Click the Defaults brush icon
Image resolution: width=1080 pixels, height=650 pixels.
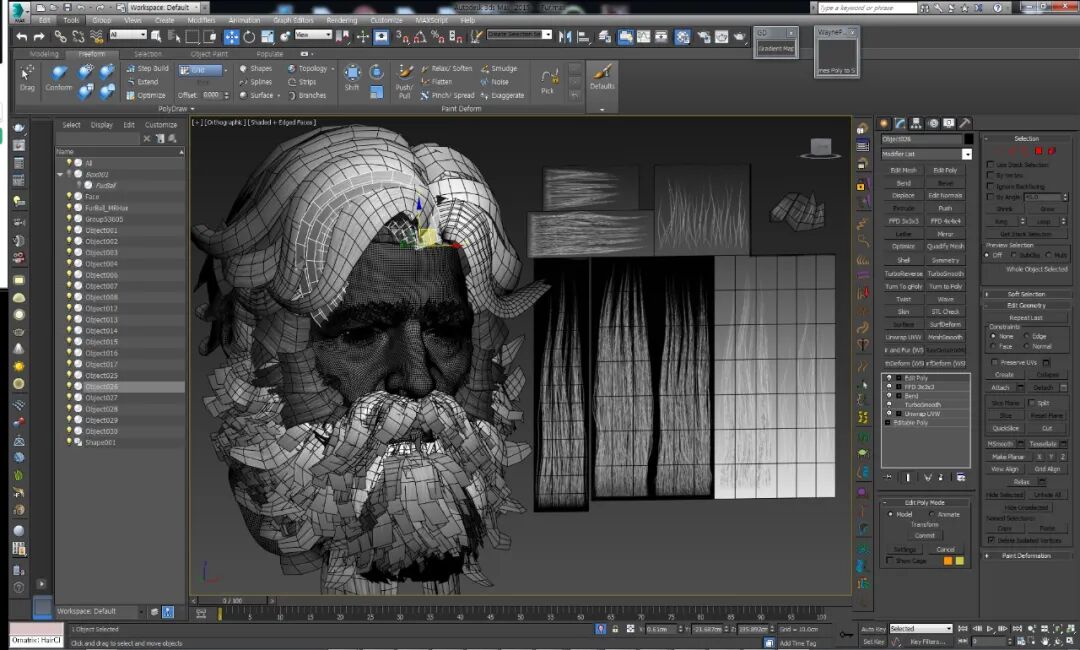[602, 77]
